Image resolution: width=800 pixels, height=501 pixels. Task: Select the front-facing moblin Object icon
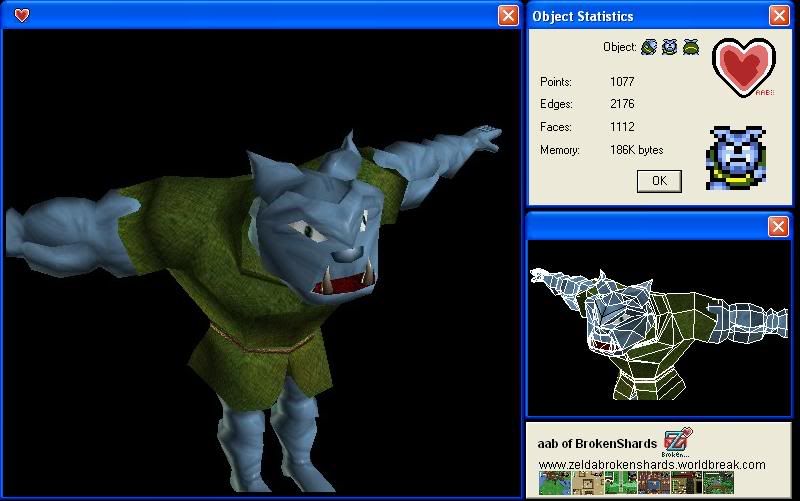coord(669,47)
